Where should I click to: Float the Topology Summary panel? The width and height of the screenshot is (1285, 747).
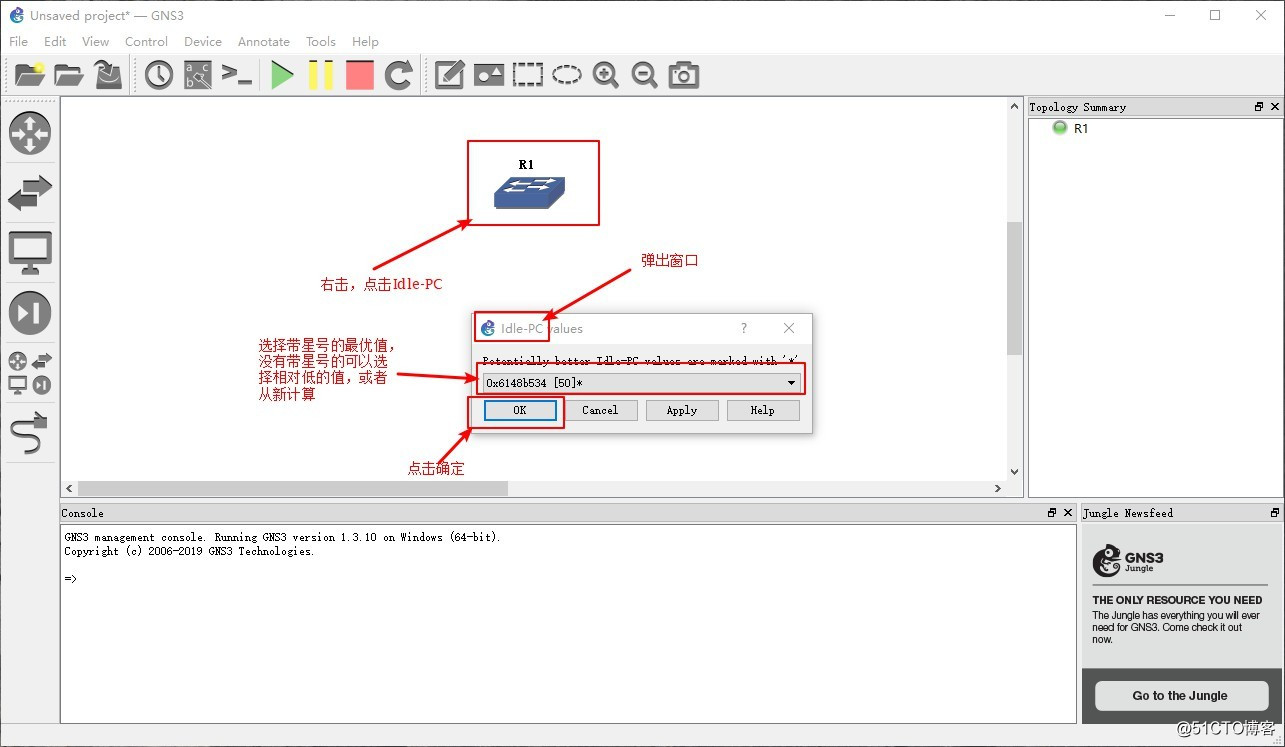pos(1259,107)
